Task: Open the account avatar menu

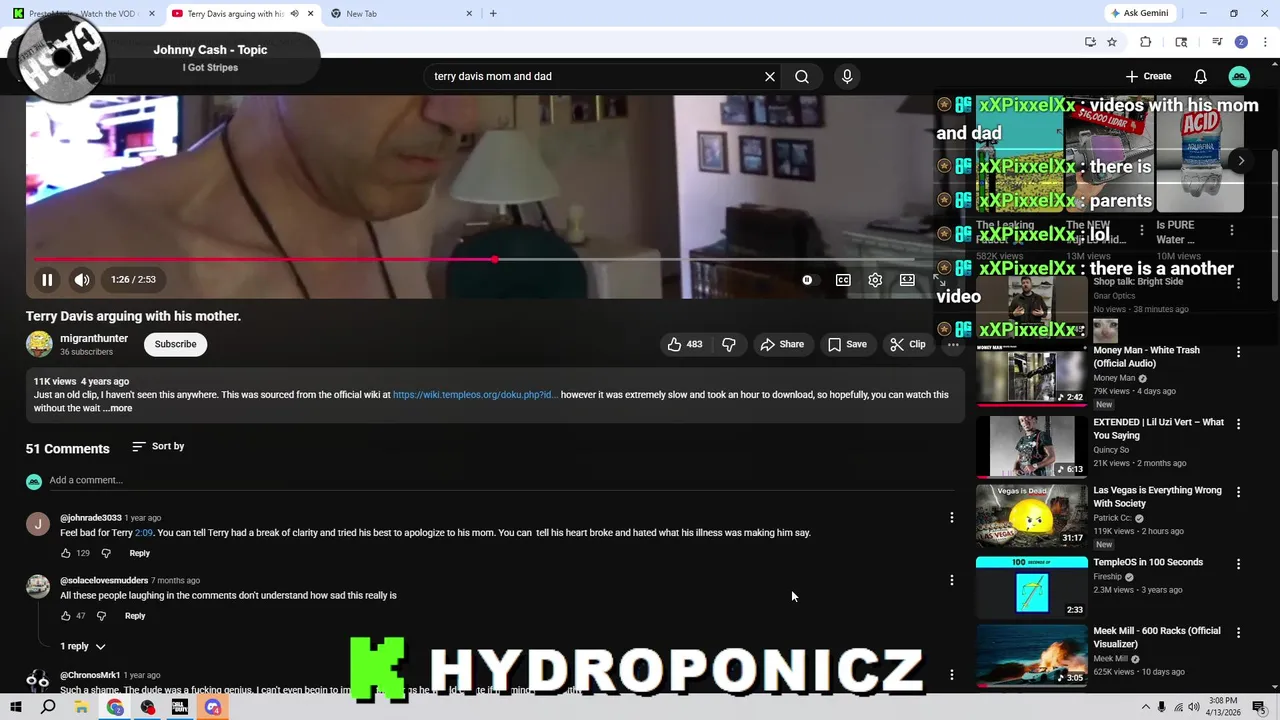Action: tap(1239, 76)
